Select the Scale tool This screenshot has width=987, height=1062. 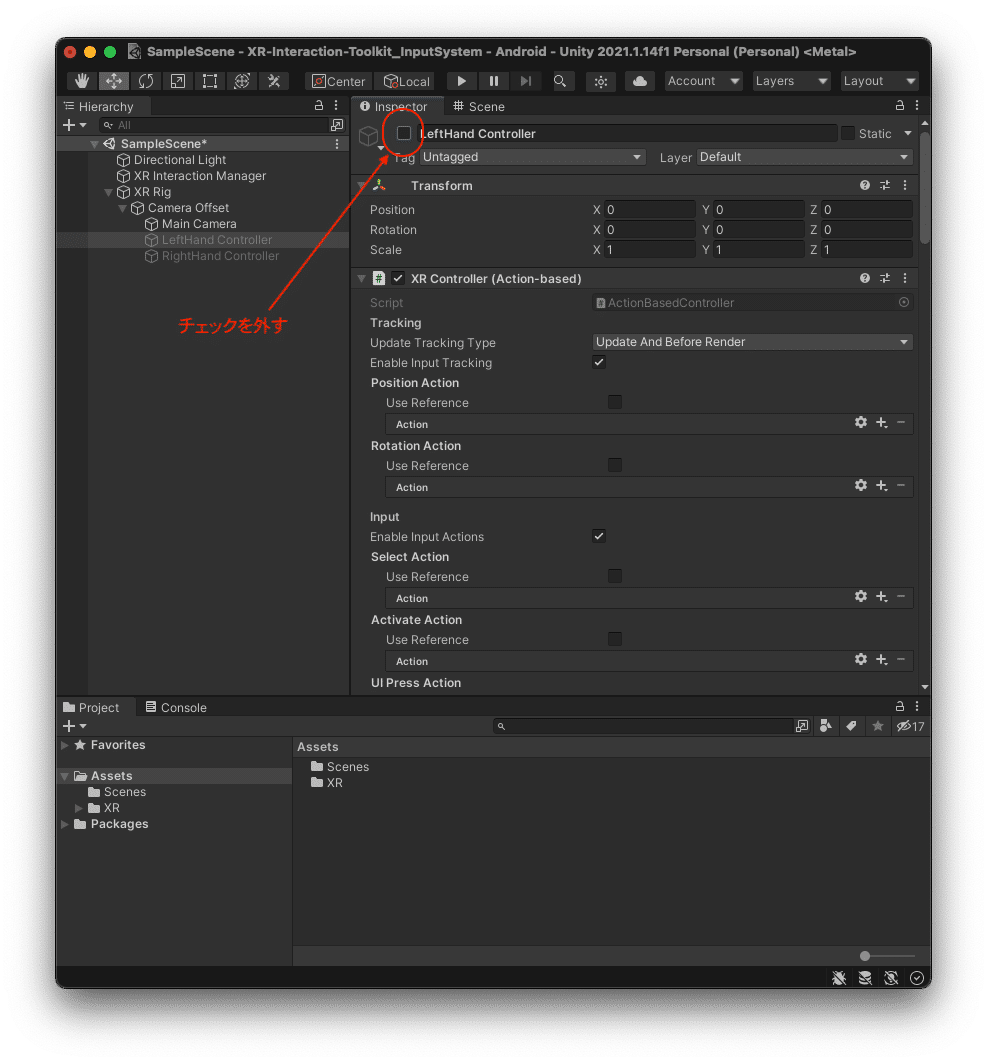coord(177,81)
